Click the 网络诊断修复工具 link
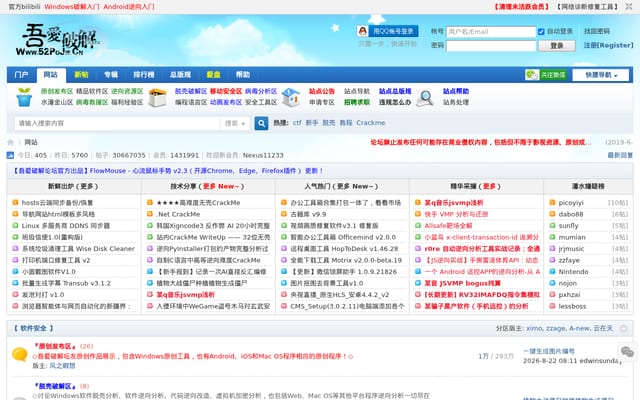The width and height of the screenshot is (640, 400). point(588,7)
